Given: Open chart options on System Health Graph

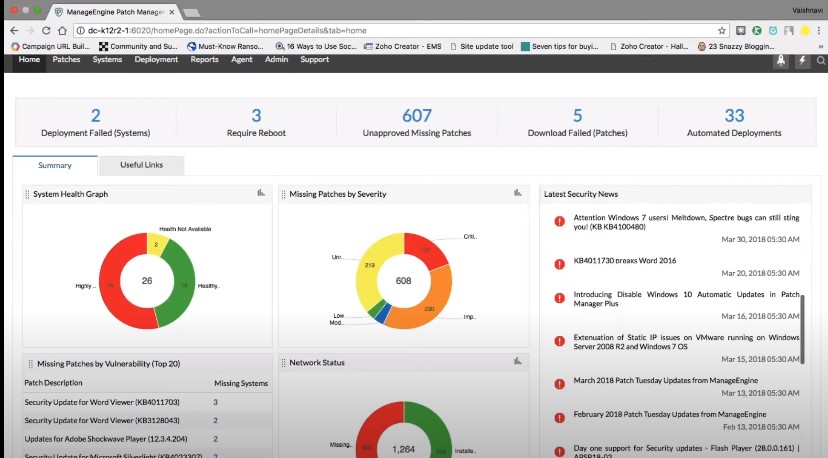Looking at the screenshot, I should (x=261, y=193).
